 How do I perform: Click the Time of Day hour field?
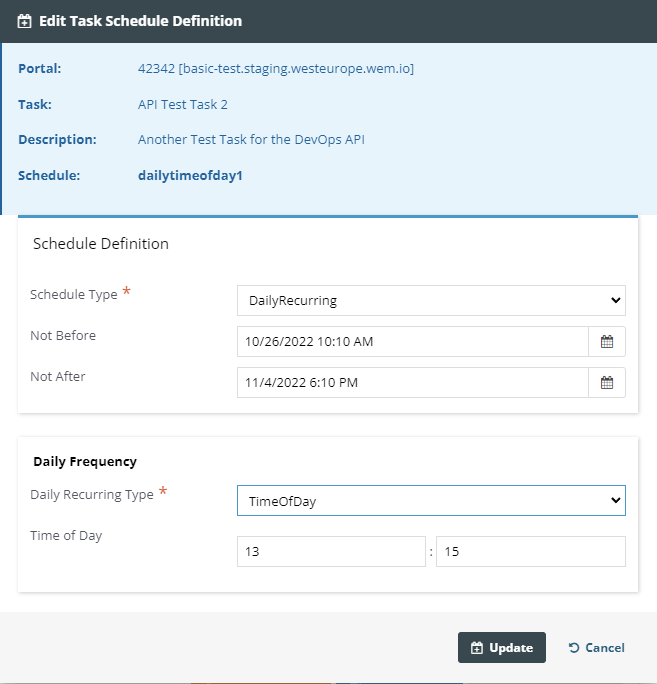[x=331, y=551]
